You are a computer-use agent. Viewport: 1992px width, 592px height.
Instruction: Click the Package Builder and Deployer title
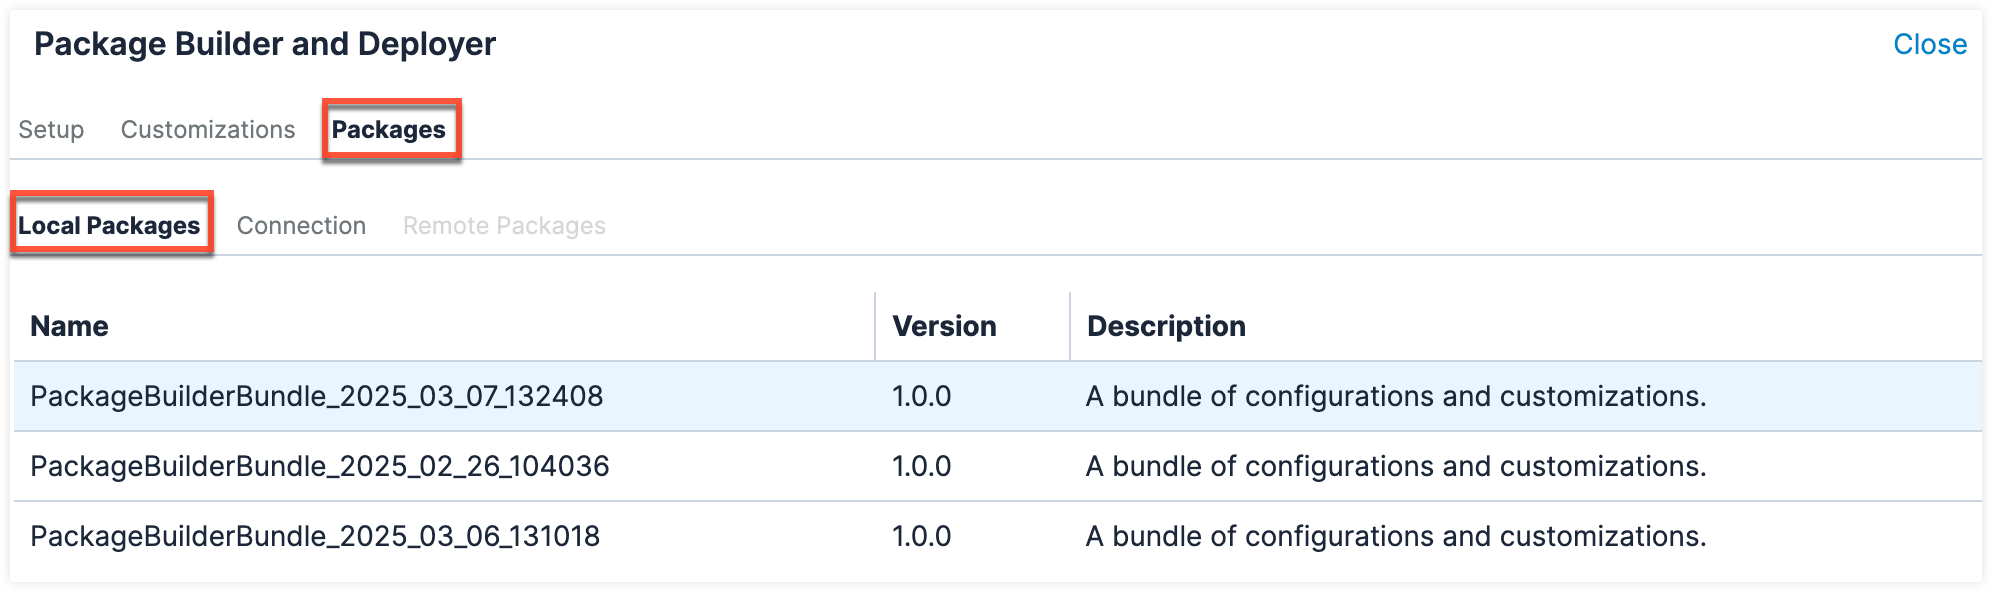point(265,44)
